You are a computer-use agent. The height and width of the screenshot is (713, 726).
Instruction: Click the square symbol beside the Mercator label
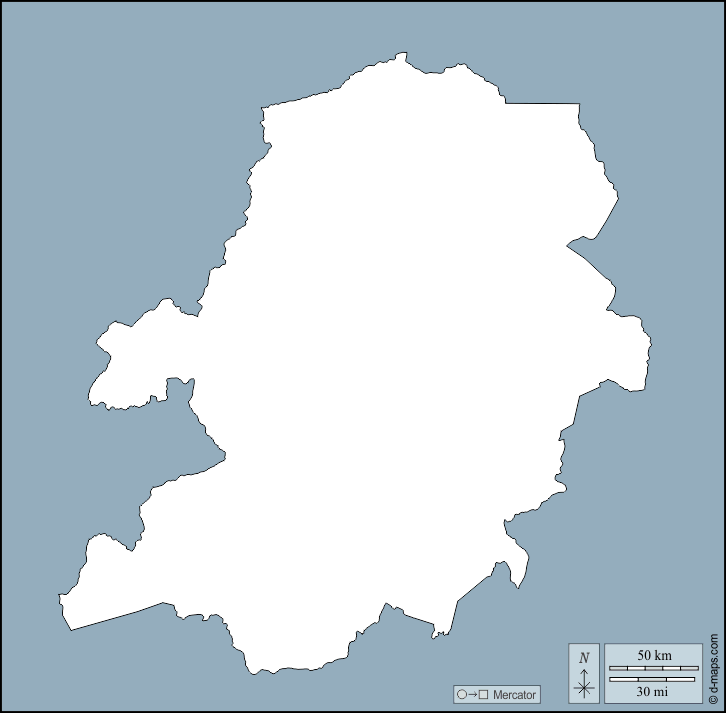[x=484, y=694]
